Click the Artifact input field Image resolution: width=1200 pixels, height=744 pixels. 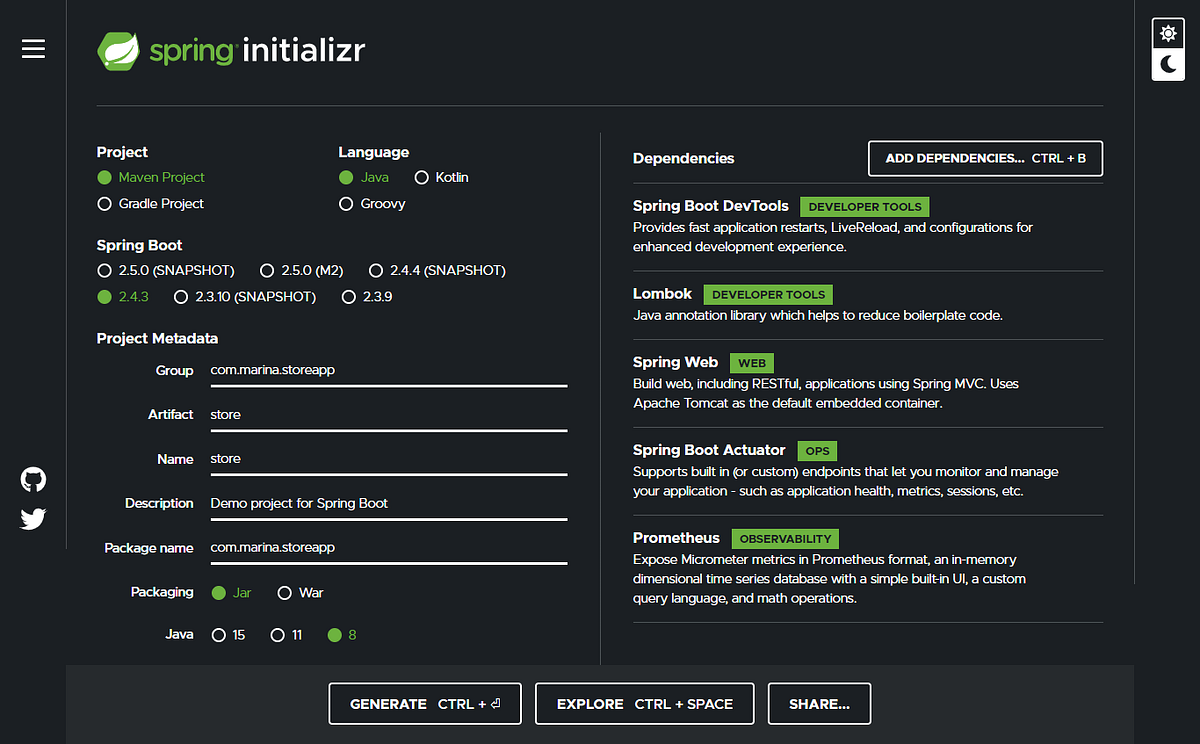tap(388, 414)
